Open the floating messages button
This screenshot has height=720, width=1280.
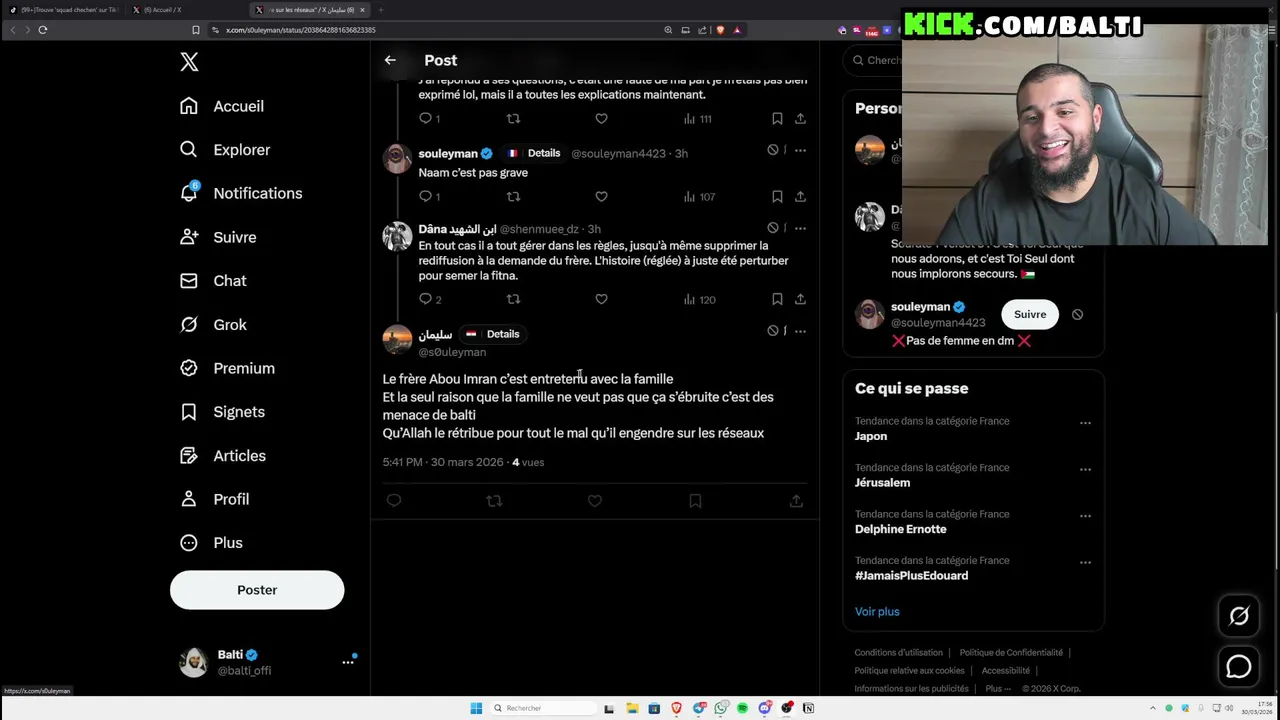1239,666
